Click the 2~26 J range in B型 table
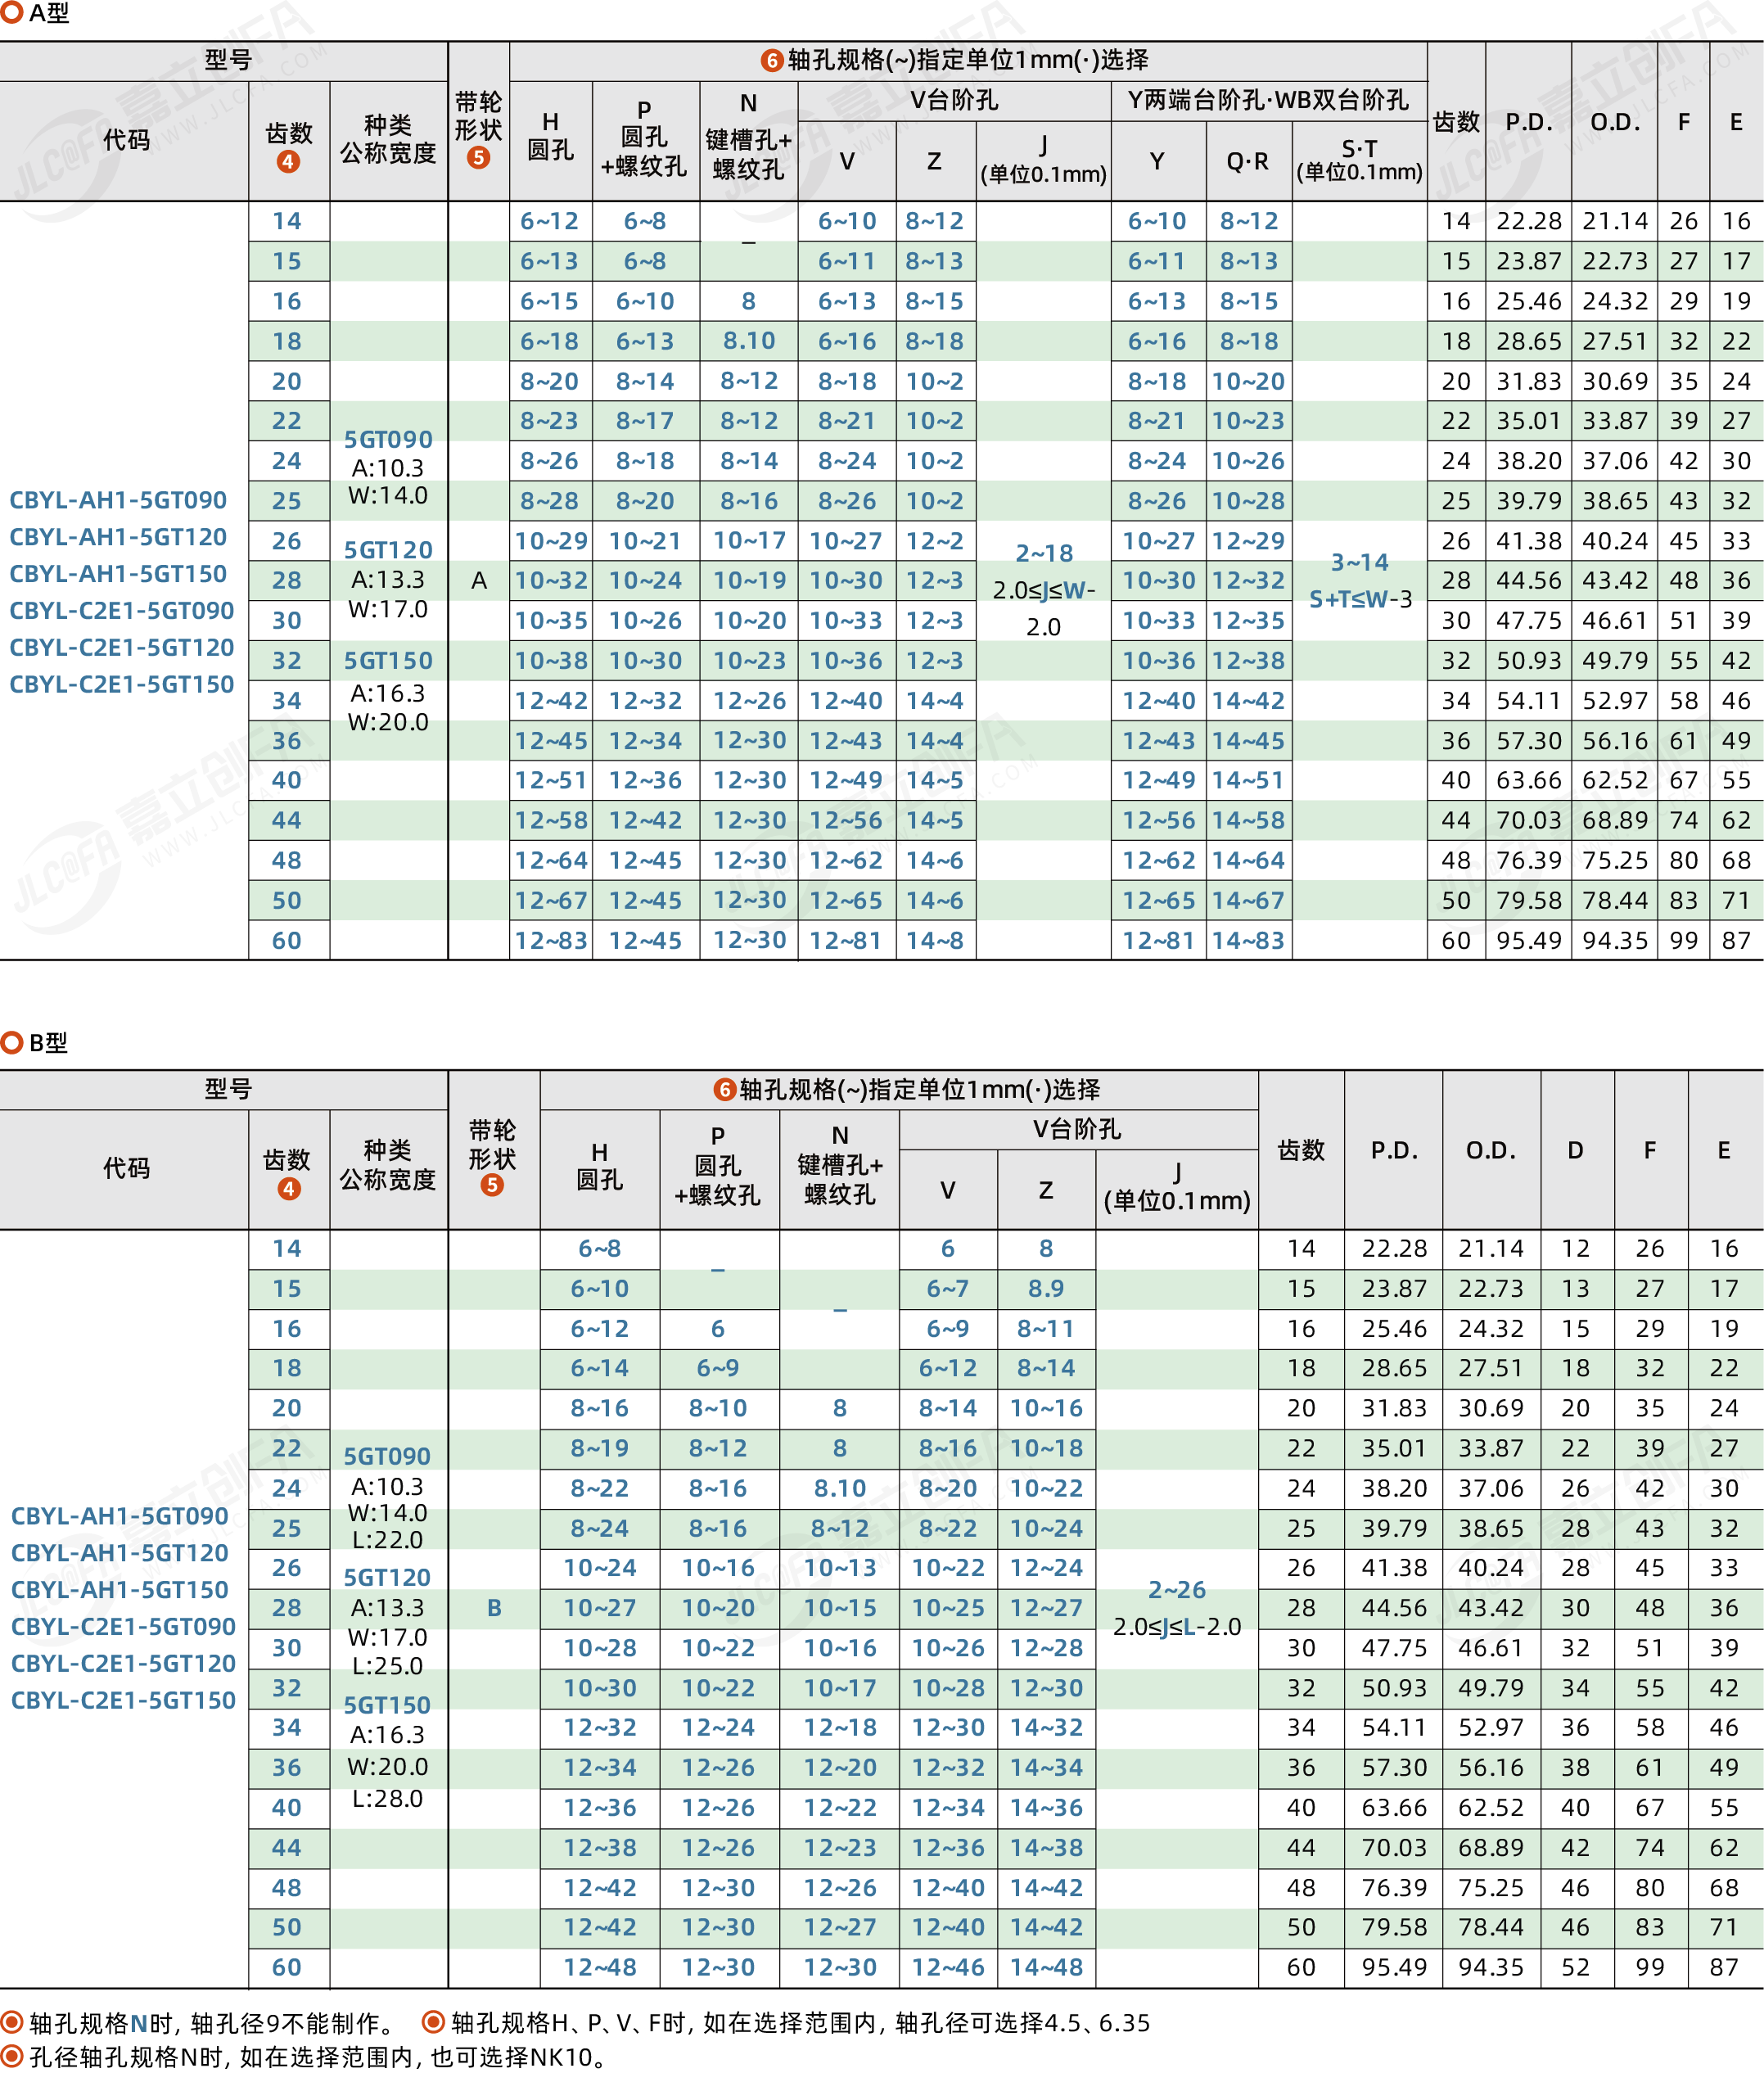The image size is (1764, 2073). coord(1176,1589)
